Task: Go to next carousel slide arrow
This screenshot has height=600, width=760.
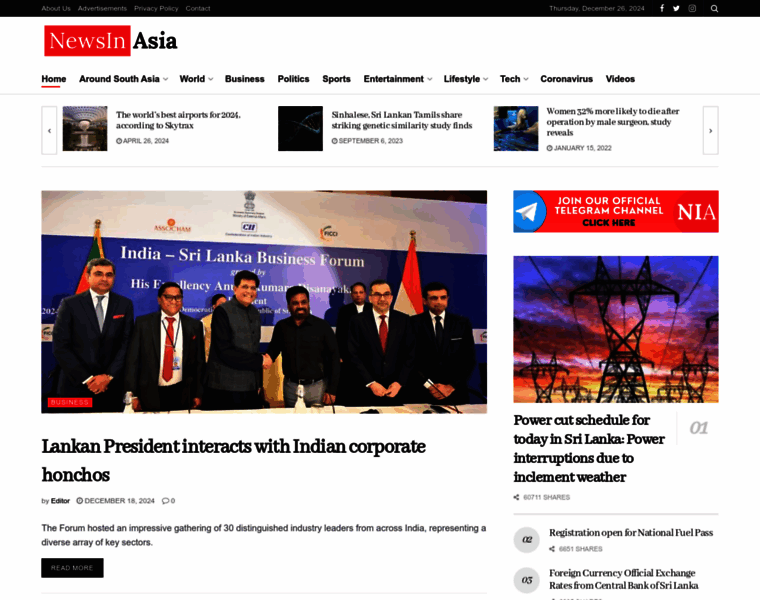Action: click(711, 130)
